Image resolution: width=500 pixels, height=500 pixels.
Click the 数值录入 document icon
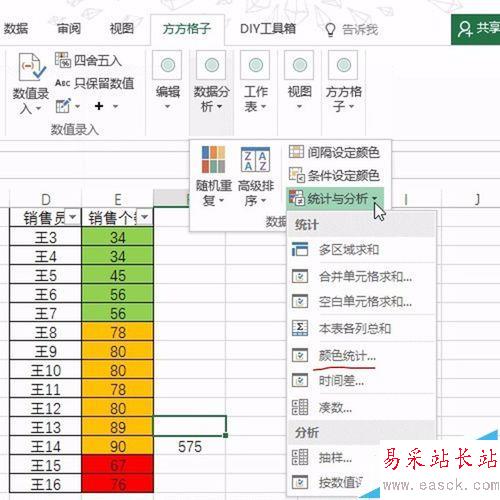pos(32,67)
